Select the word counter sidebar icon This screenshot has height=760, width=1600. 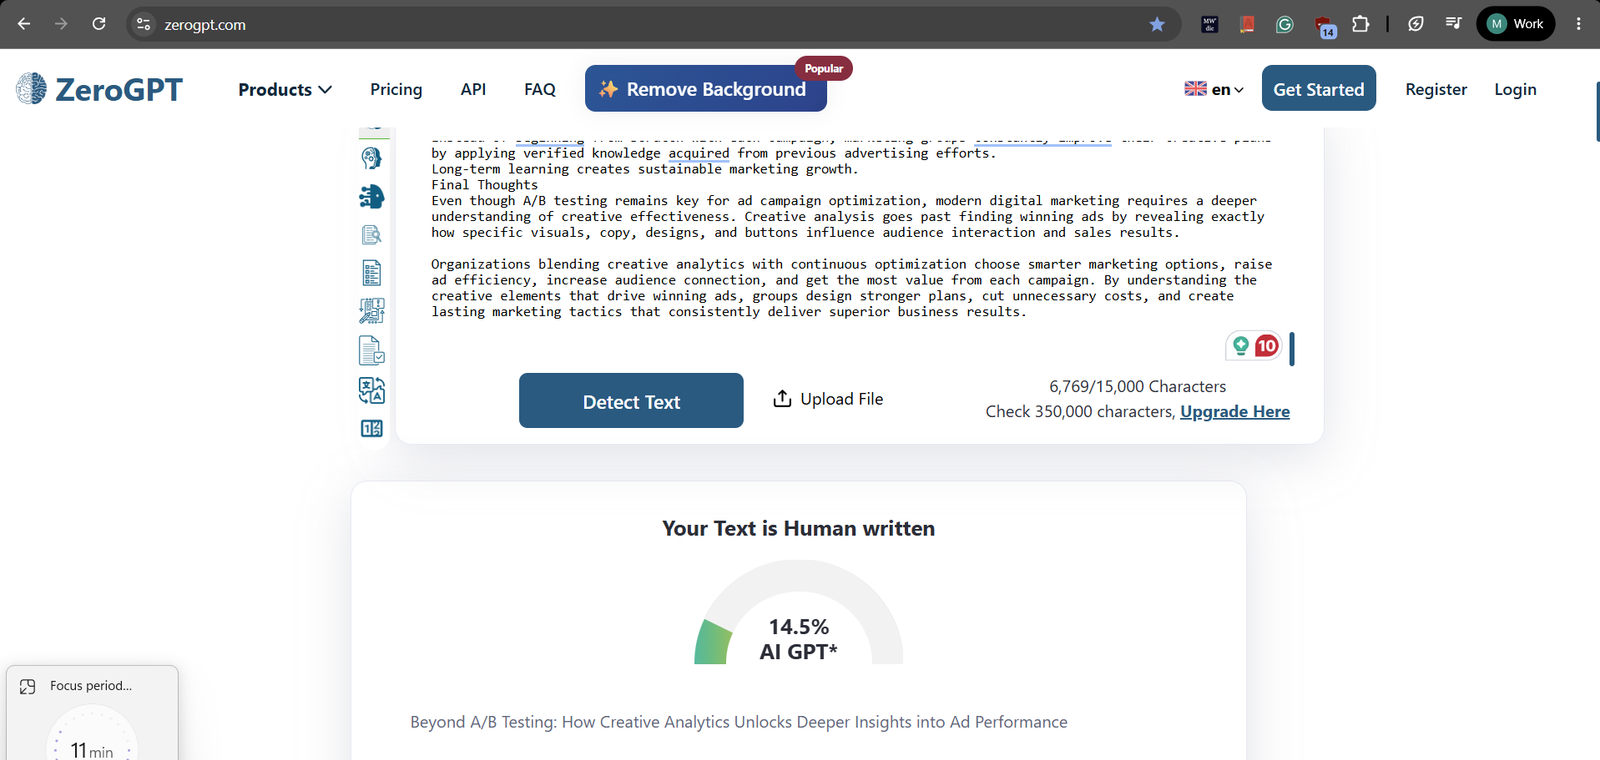(x=371, y=428)
